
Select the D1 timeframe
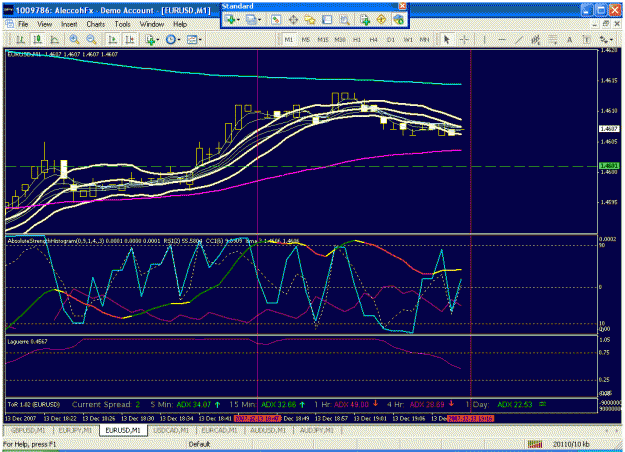point(391,39)
